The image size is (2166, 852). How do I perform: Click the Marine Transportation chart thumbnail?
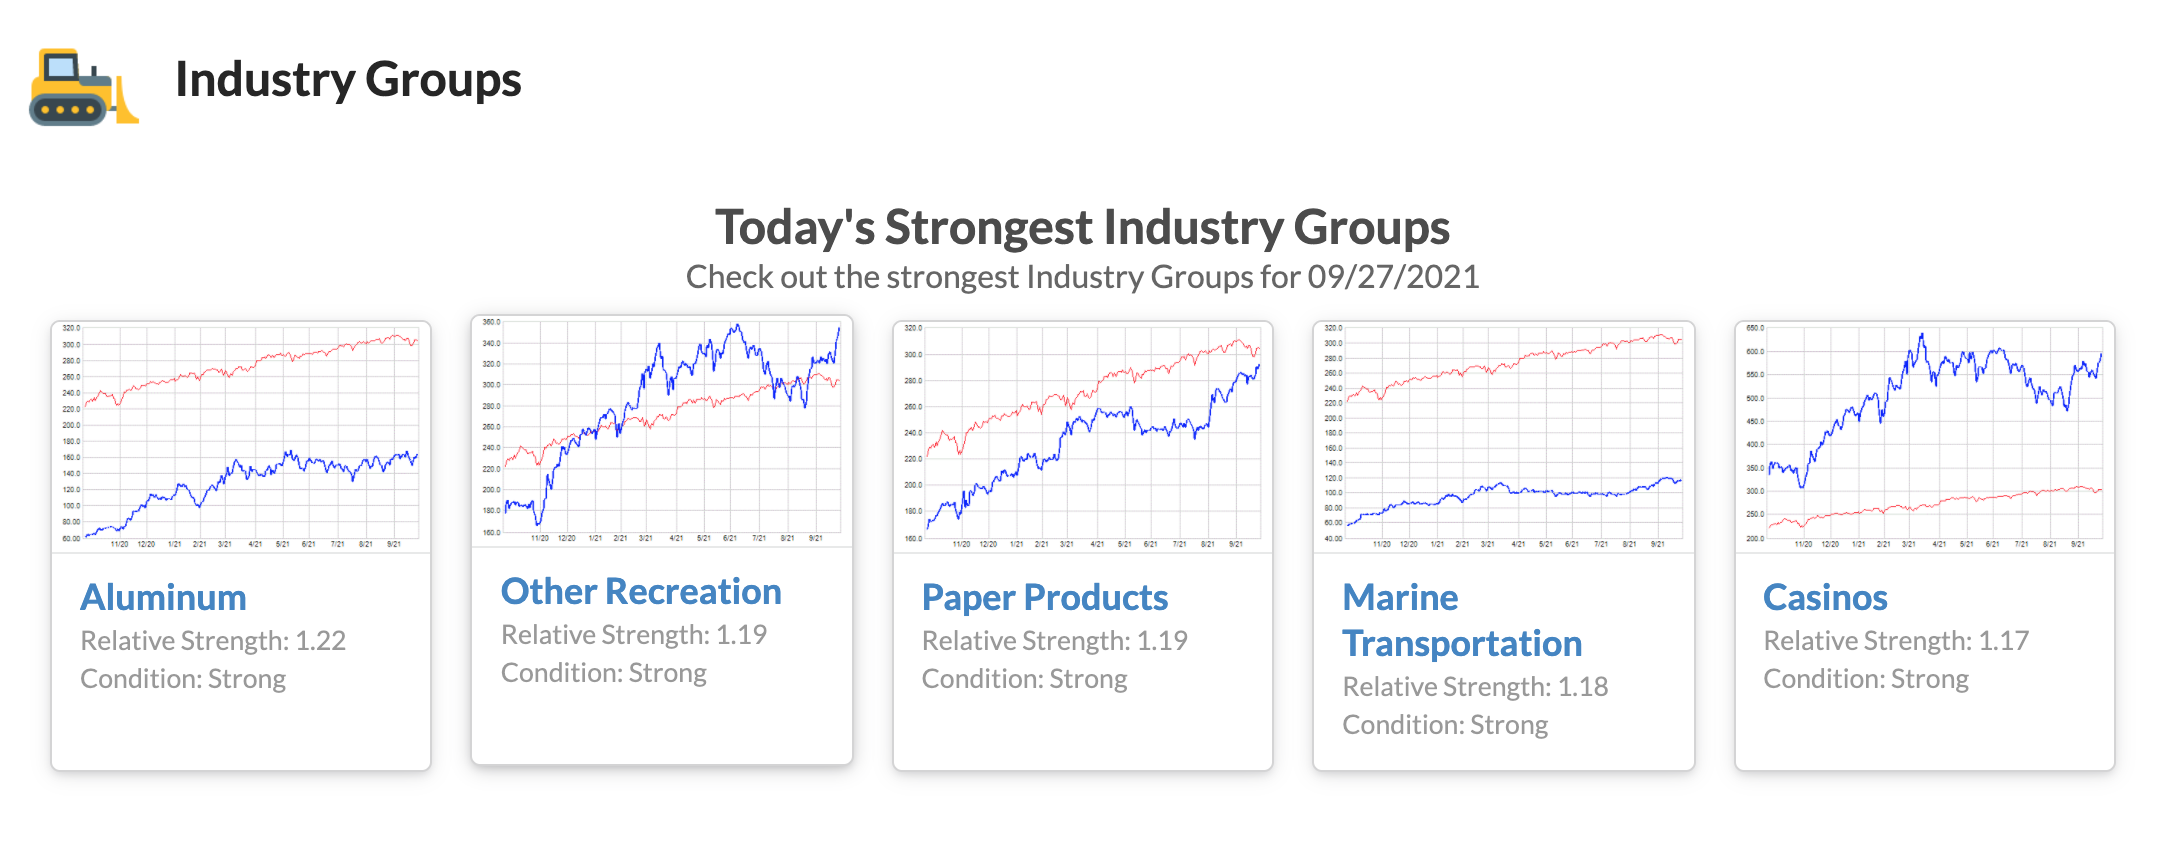1503,437
